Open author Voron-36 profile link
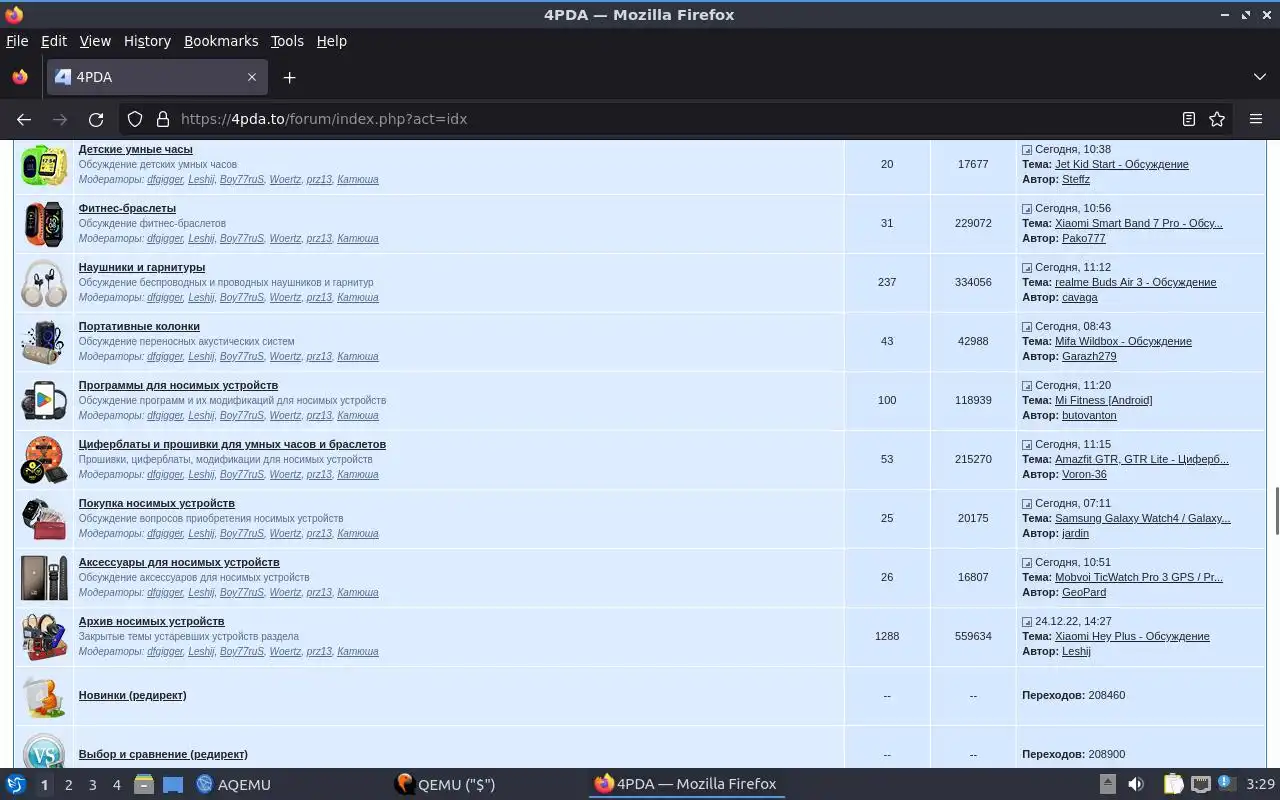 [1084, 474]
